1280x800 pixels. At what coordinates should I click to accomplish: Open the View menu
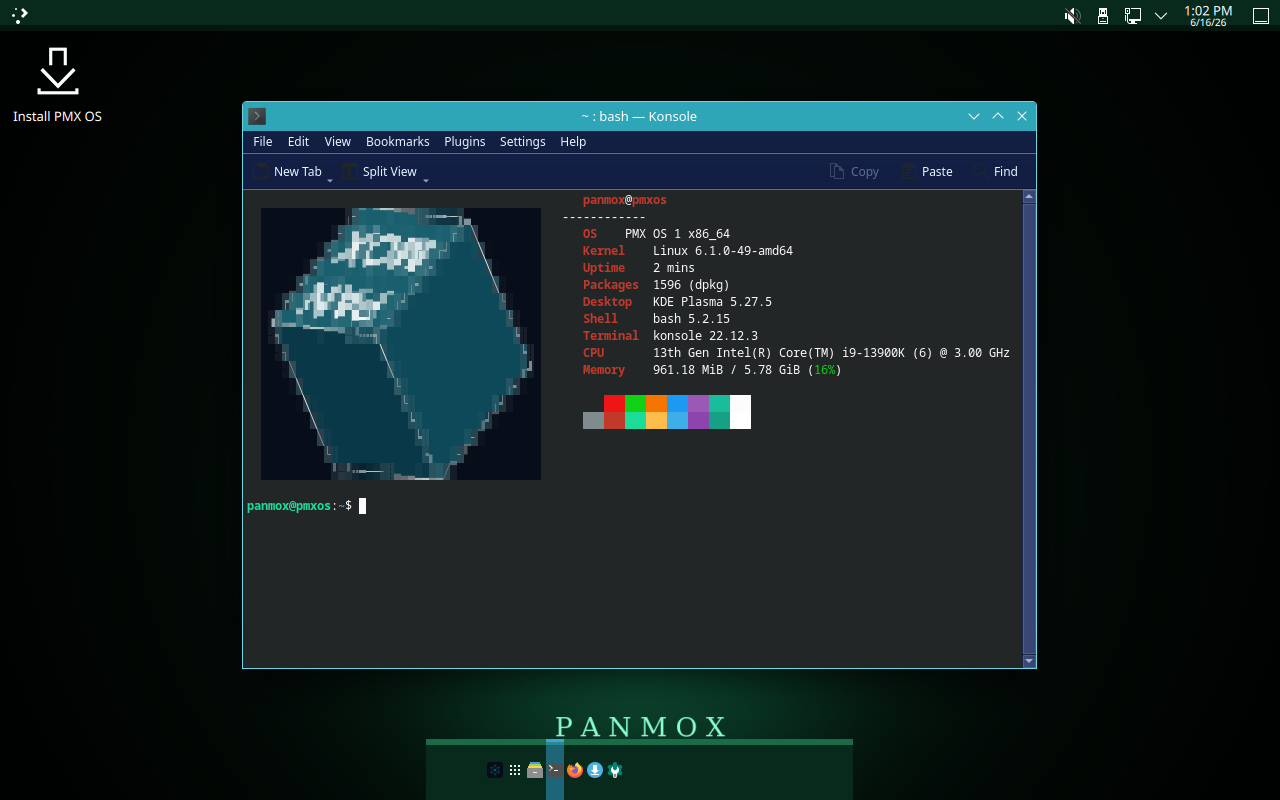(338, 142)
